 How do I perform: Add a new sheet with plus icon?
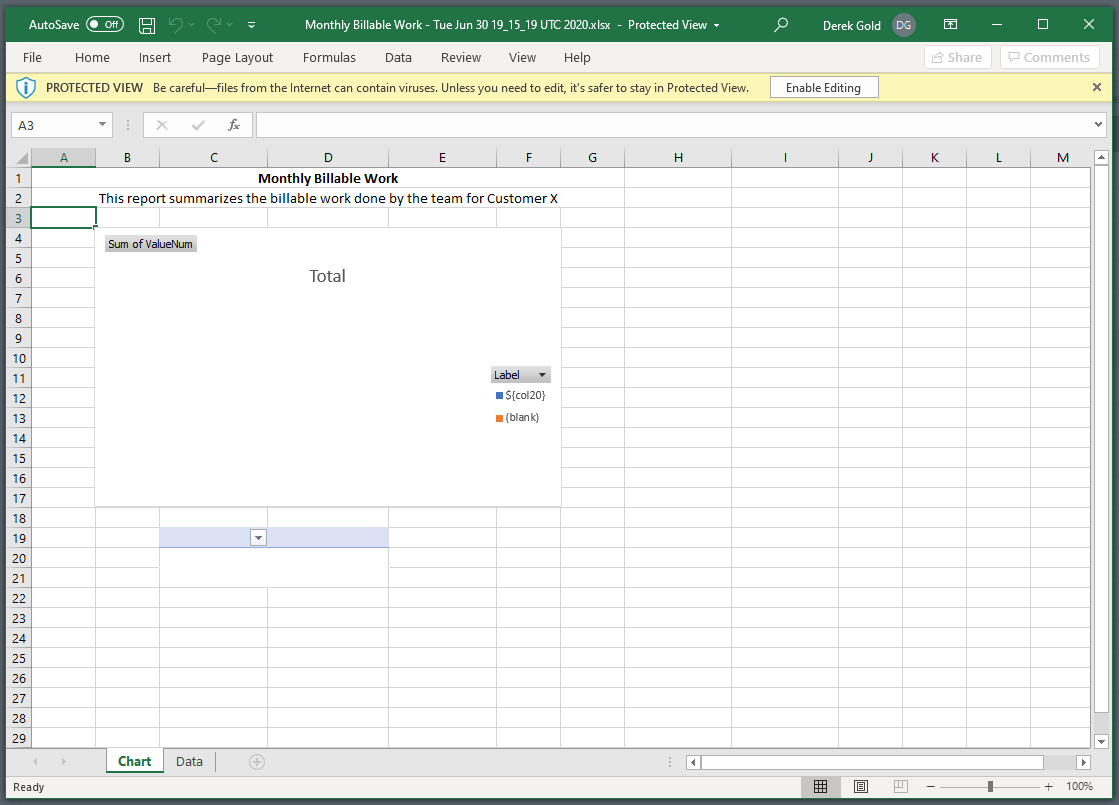[x=257, y=762]
